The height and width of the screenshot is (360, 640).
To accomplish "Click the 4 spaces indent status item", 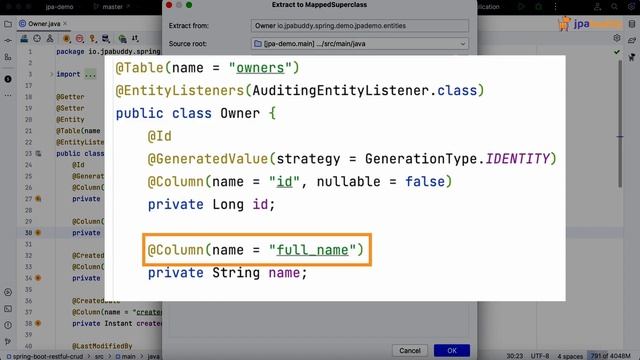I will [570, 356].
